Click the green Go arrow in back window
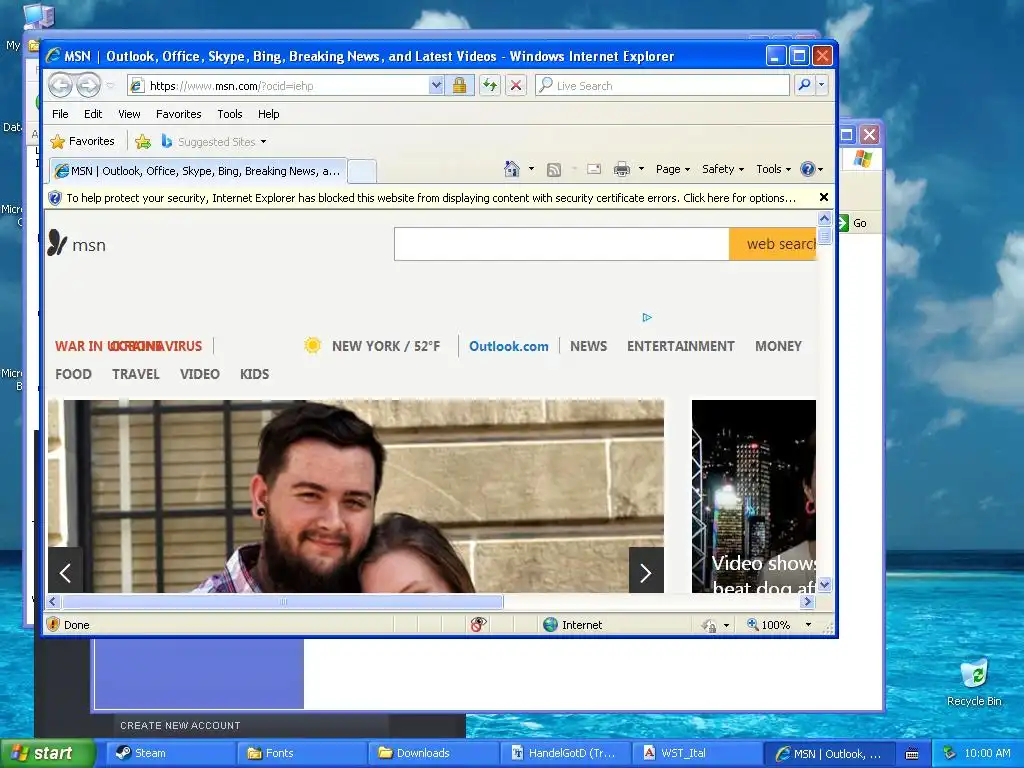This screenshot has width=1024, height=768. tap(842, 223)
